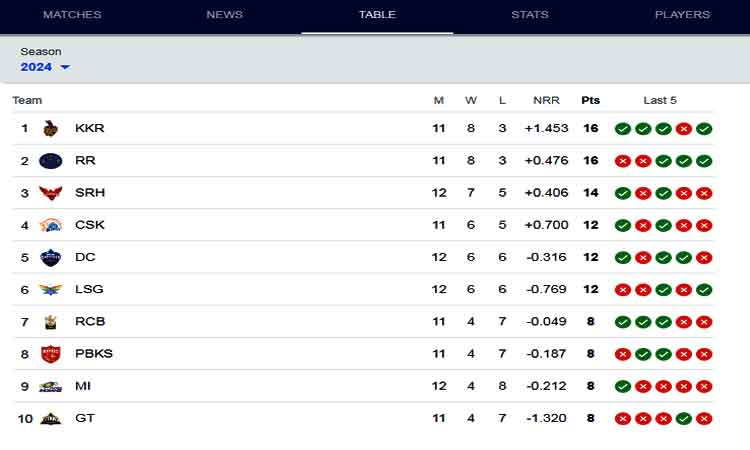Click the PBKS team logo
The width and height of the screenshot is (750, 450).
51,354
